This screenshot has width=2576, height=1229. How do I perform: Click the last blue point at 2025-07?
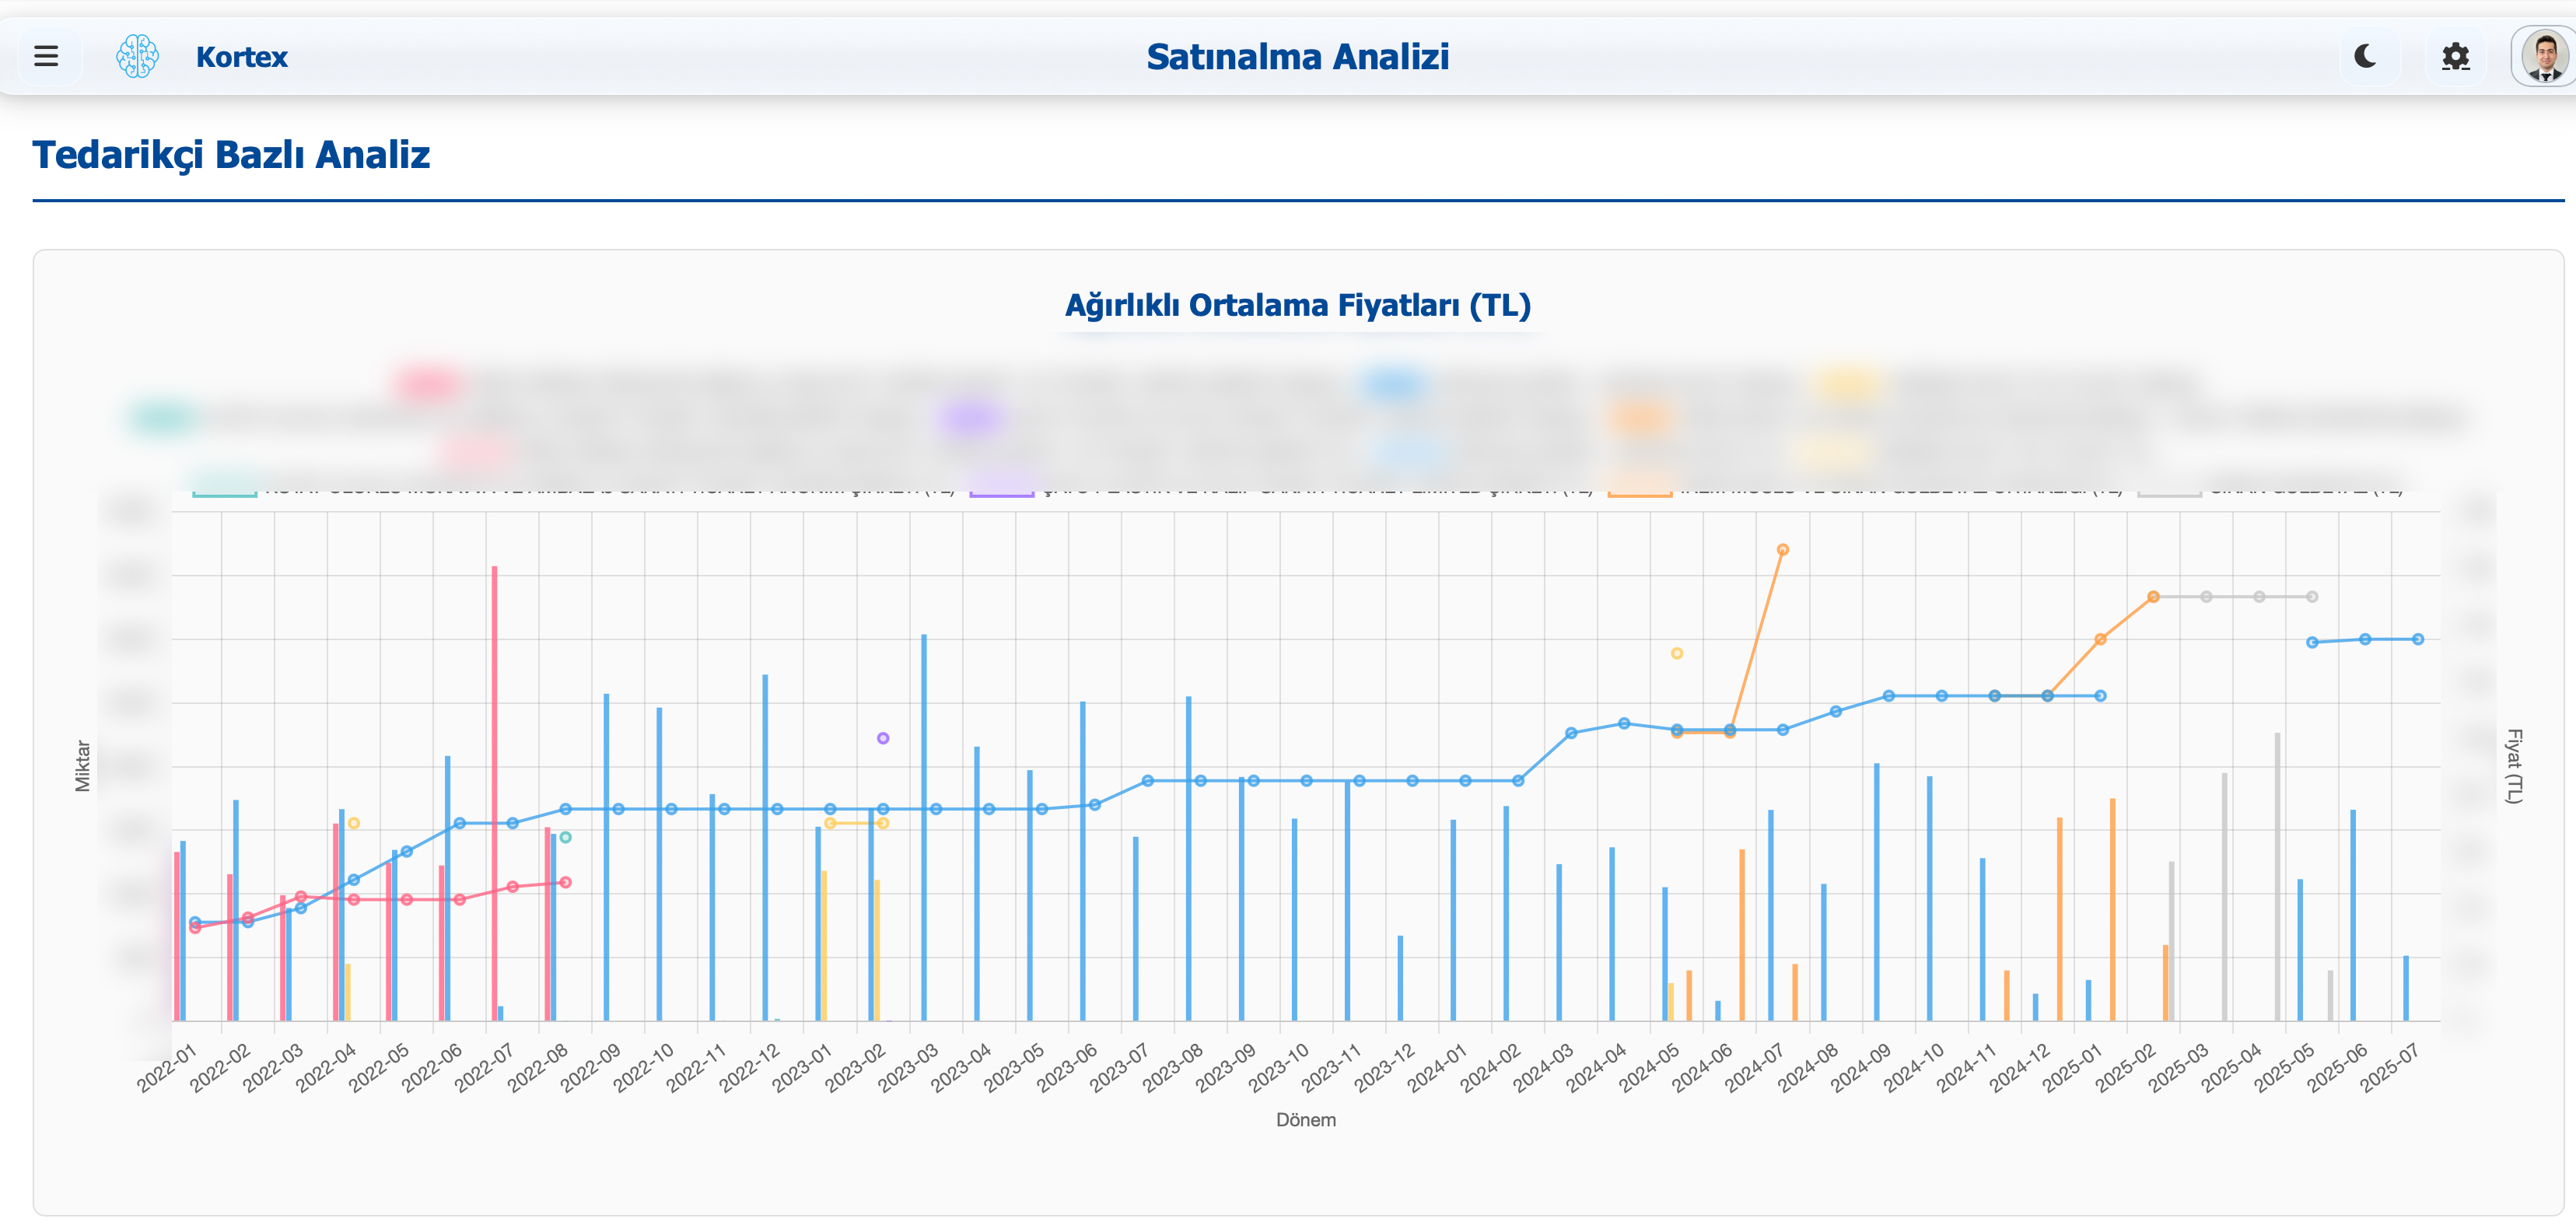(2417, 639)
